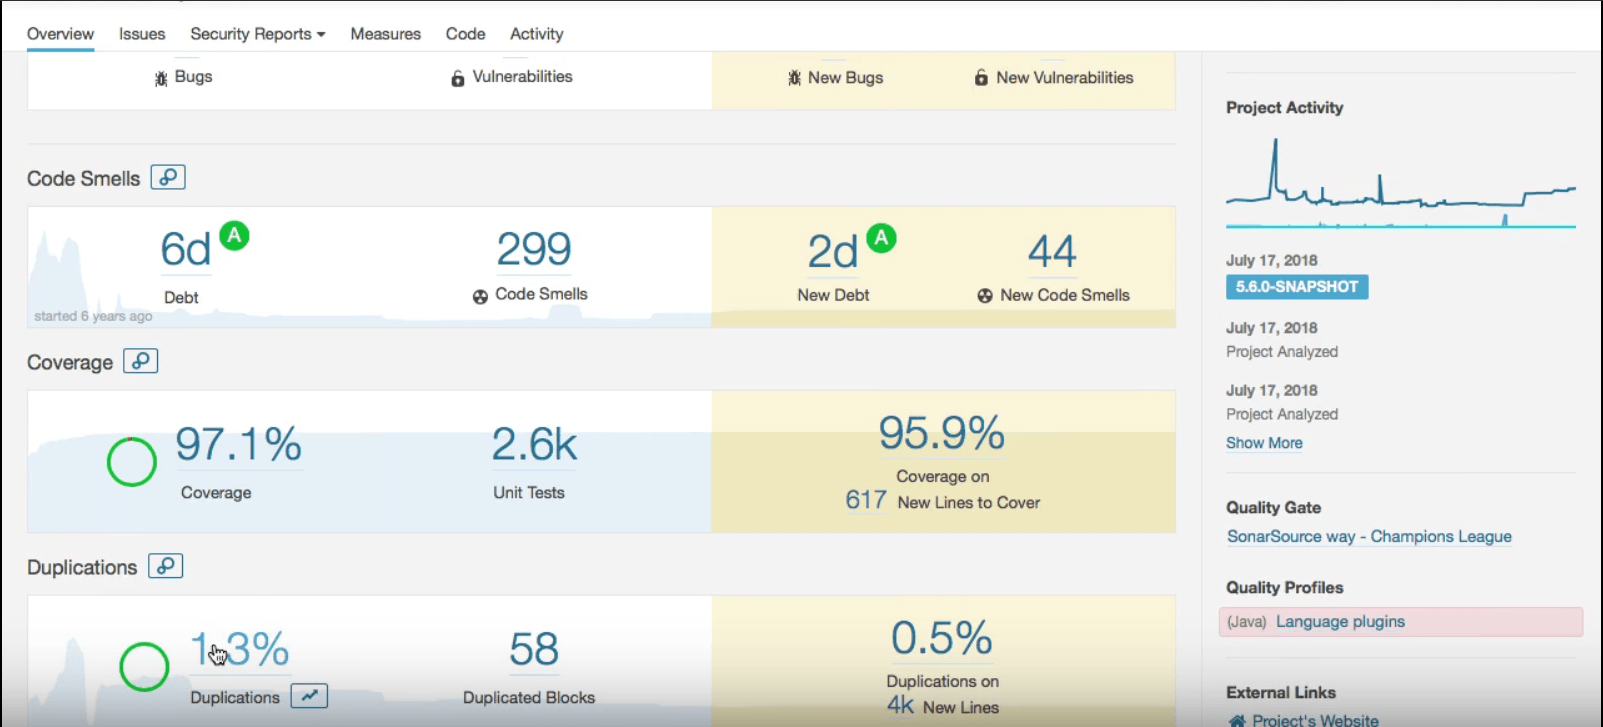
Task: Switch to the Issues tab
Action: (142, 34)
